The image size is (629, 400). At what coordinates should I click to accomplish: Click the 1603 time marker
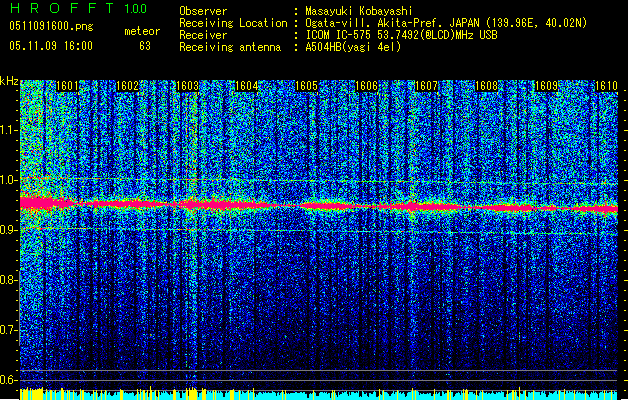pos(187,86)
